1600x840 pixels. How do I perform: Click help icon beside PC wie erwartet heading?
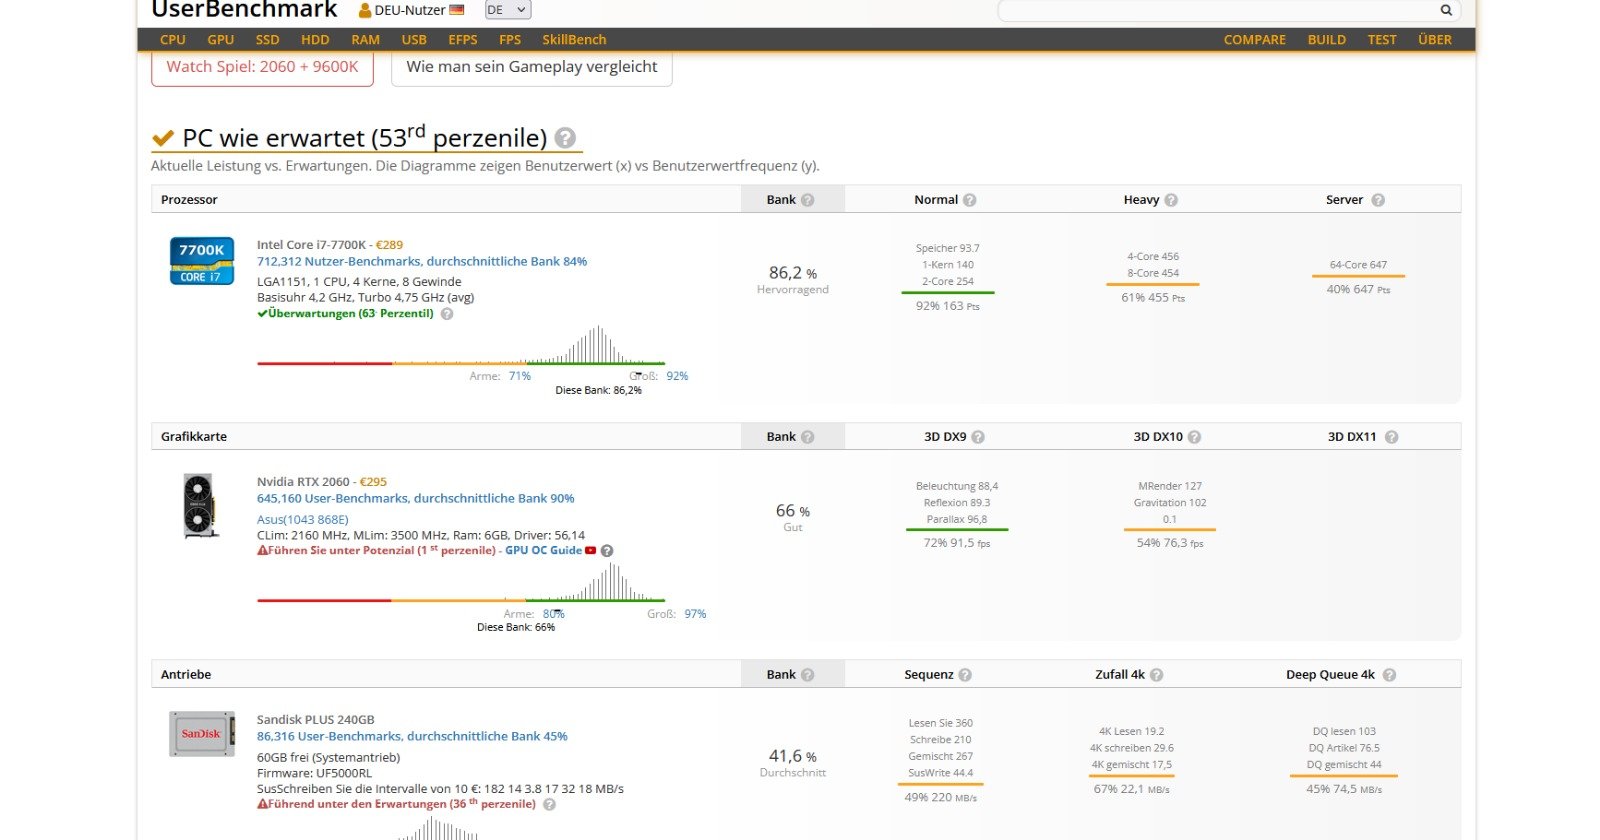coord(565,138)
